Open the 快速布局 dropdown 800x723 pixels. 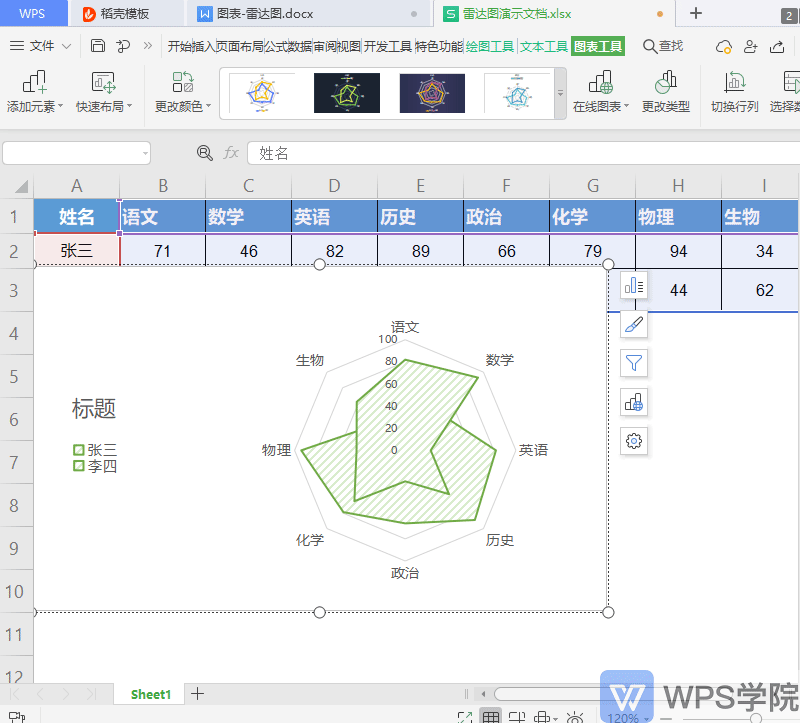(104, 92)
